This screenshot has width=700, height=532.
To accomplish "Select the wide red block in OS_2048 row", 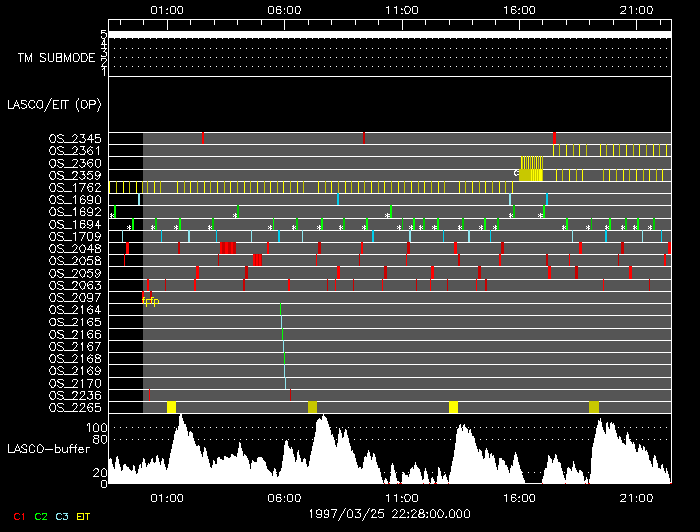I will [228, 248].
